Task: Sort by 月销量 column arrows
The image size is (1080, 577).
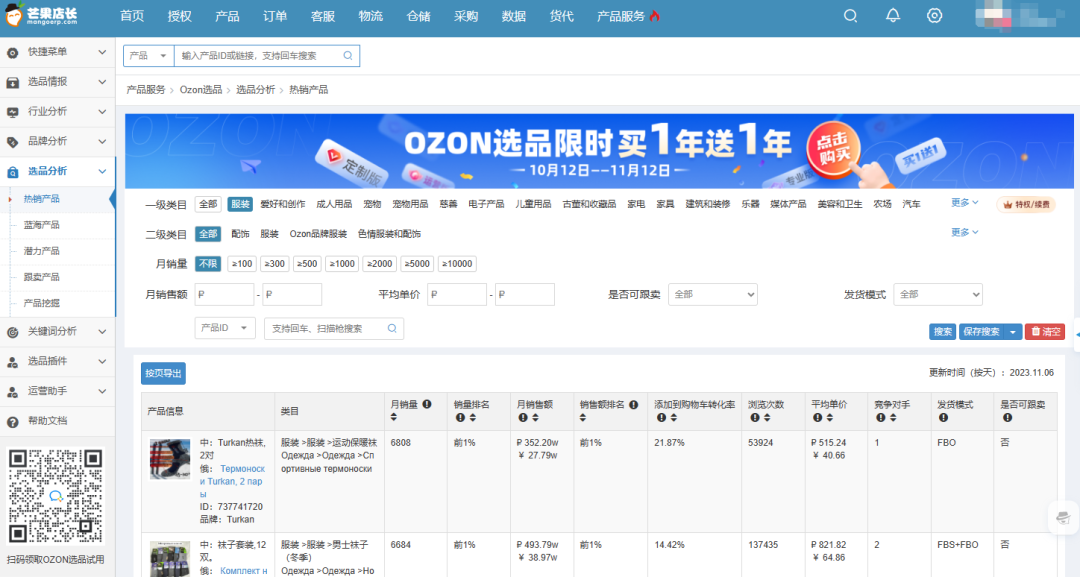Action: [394, 417]
